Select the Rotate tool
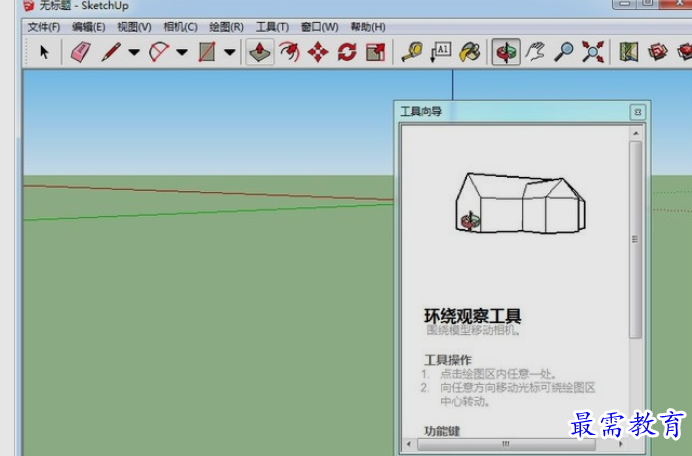The height and width of the screenshot is (456, 692). click(347, 52)
